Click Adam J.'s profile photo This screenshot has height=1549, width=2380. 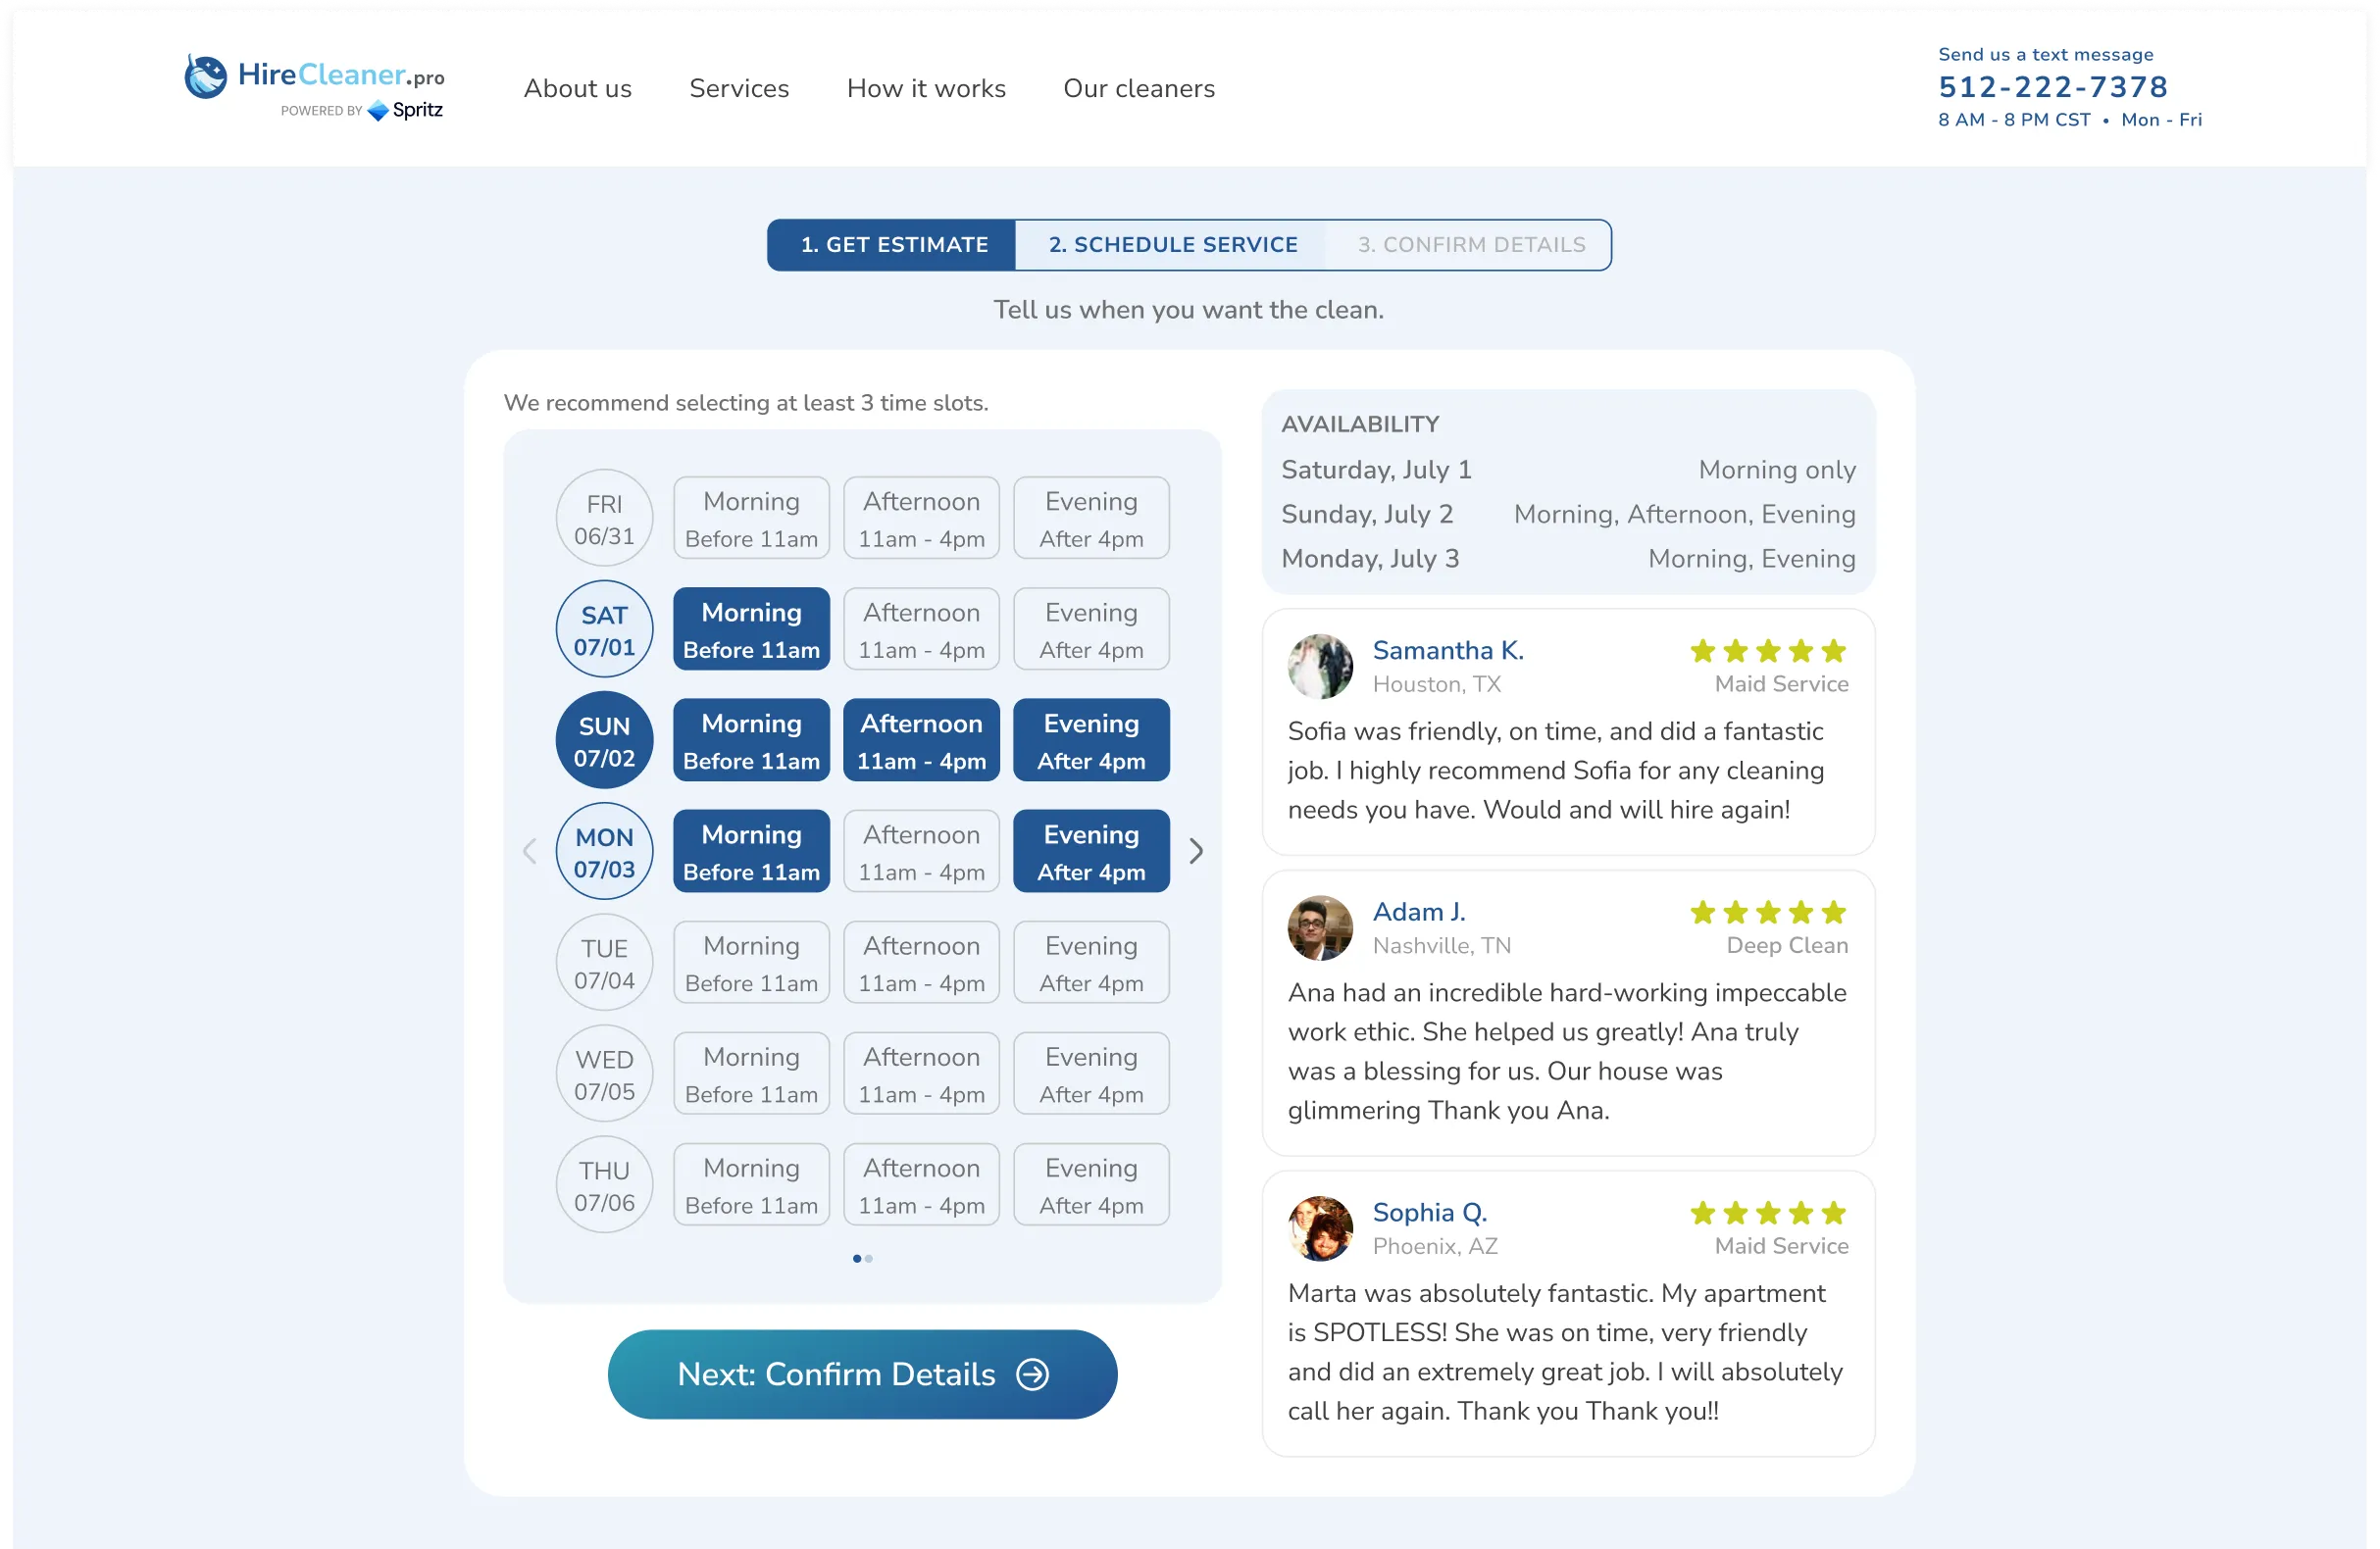[1320, 927]
